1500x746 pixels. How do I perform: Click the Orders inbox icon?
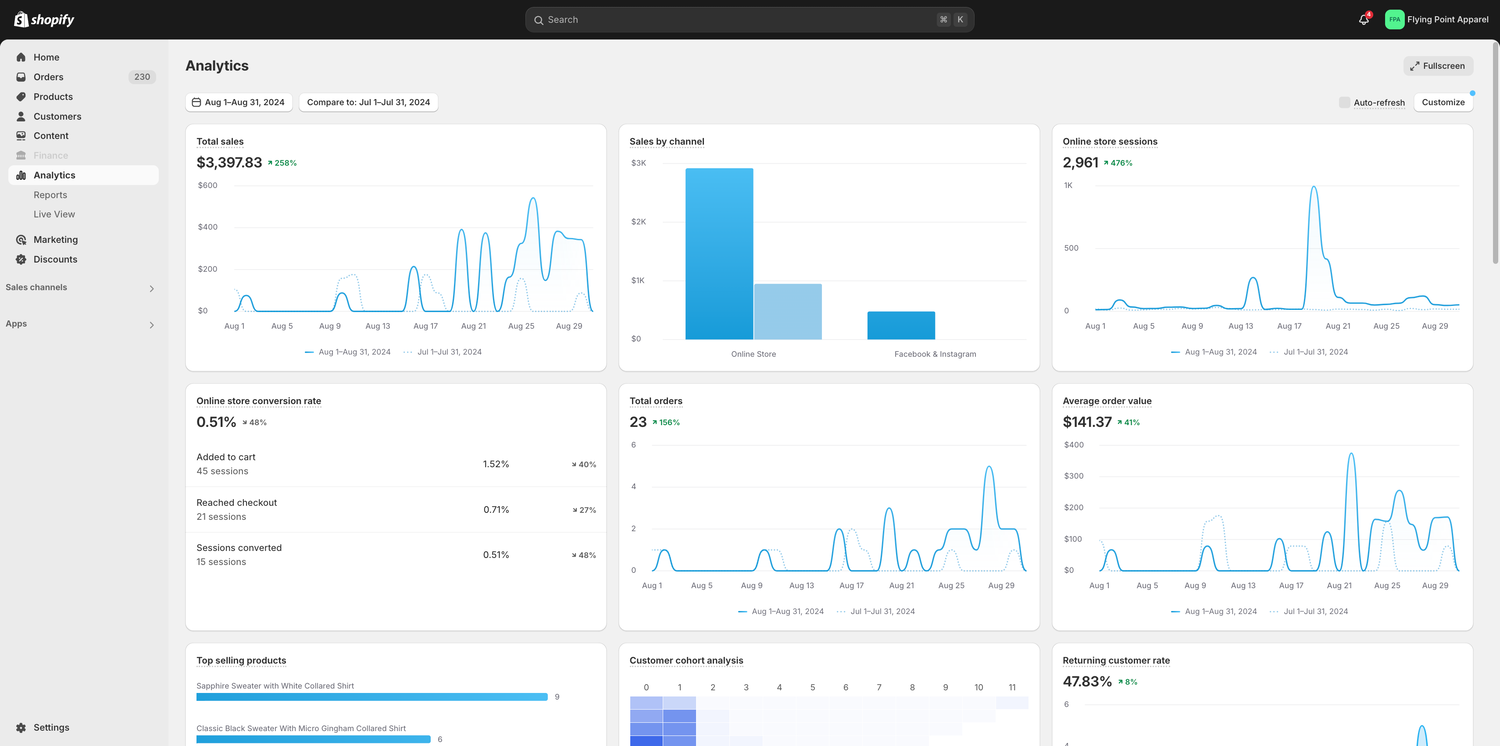pos(21,77)
